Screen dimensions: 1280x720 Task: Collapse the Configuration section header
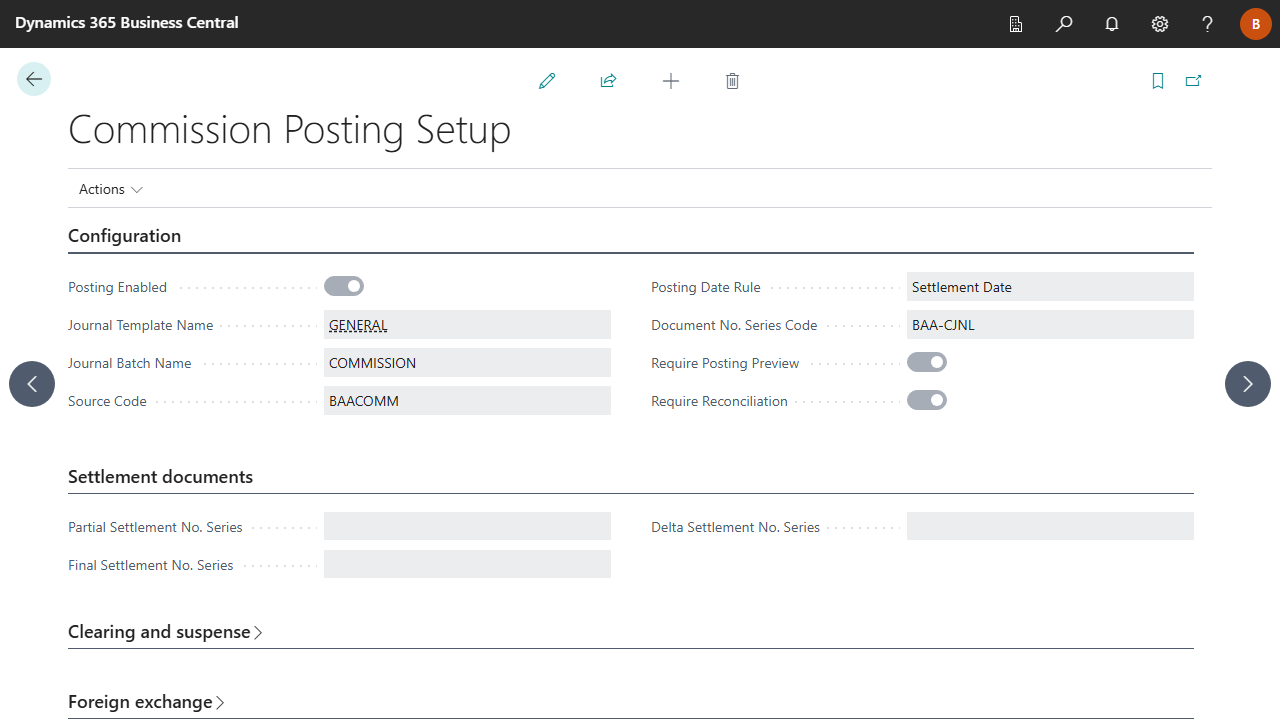click(125, 236)
